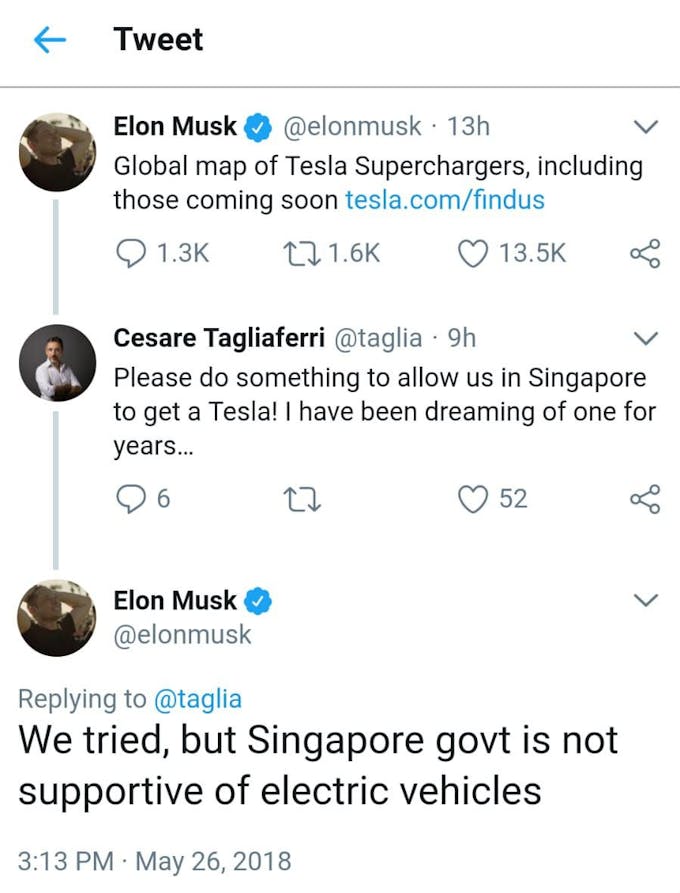Expand options for Cesare Tagliaferri's tweet

[x=647, y=338]
